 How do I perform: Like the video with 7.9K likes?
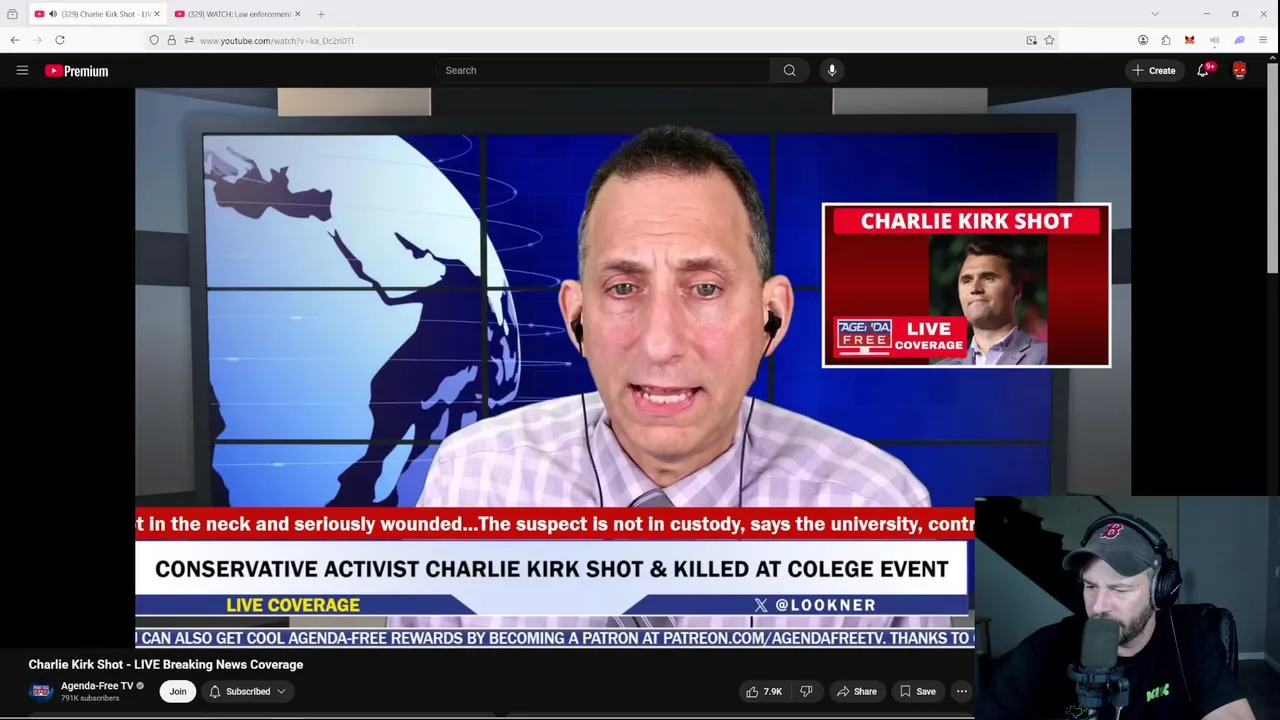coord(764,691)
